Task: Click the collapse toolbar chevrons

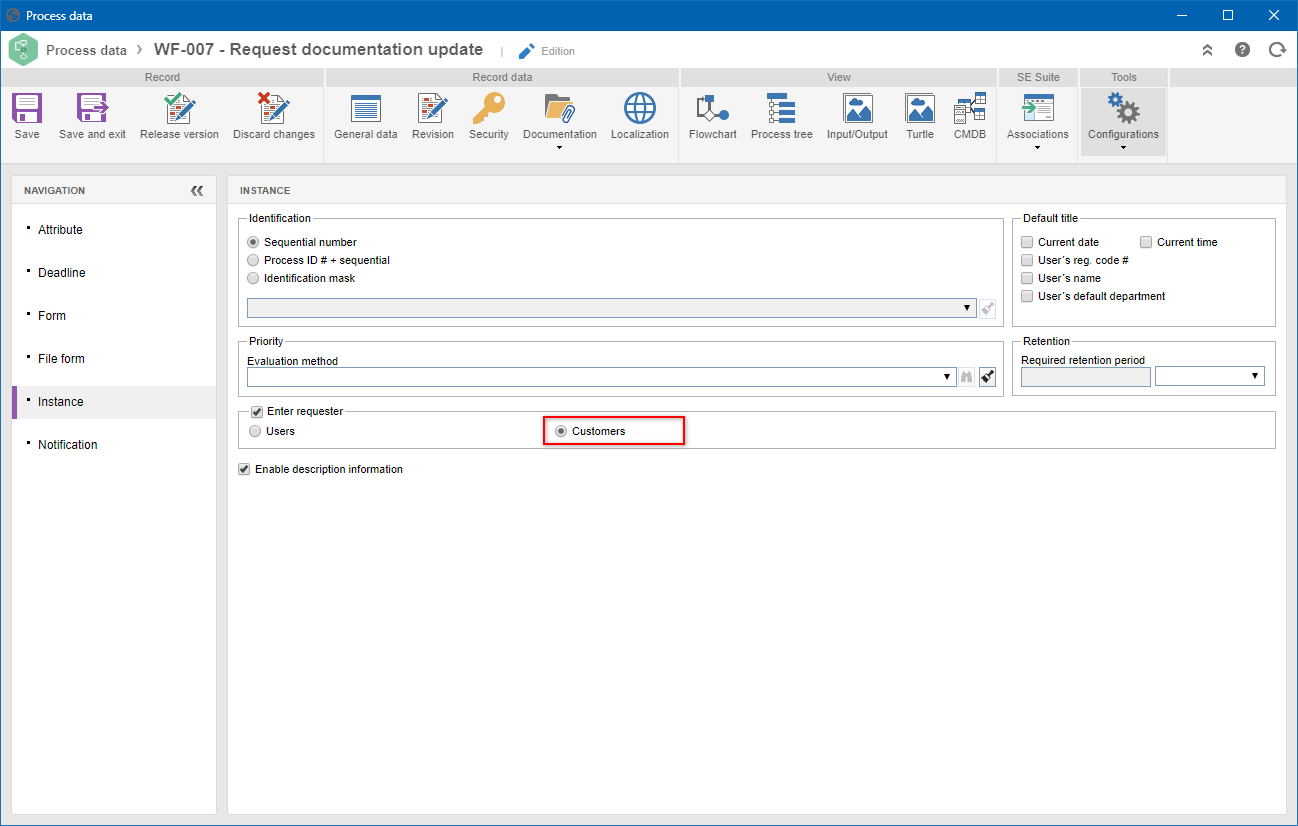Action: [x=1207, y=49]
